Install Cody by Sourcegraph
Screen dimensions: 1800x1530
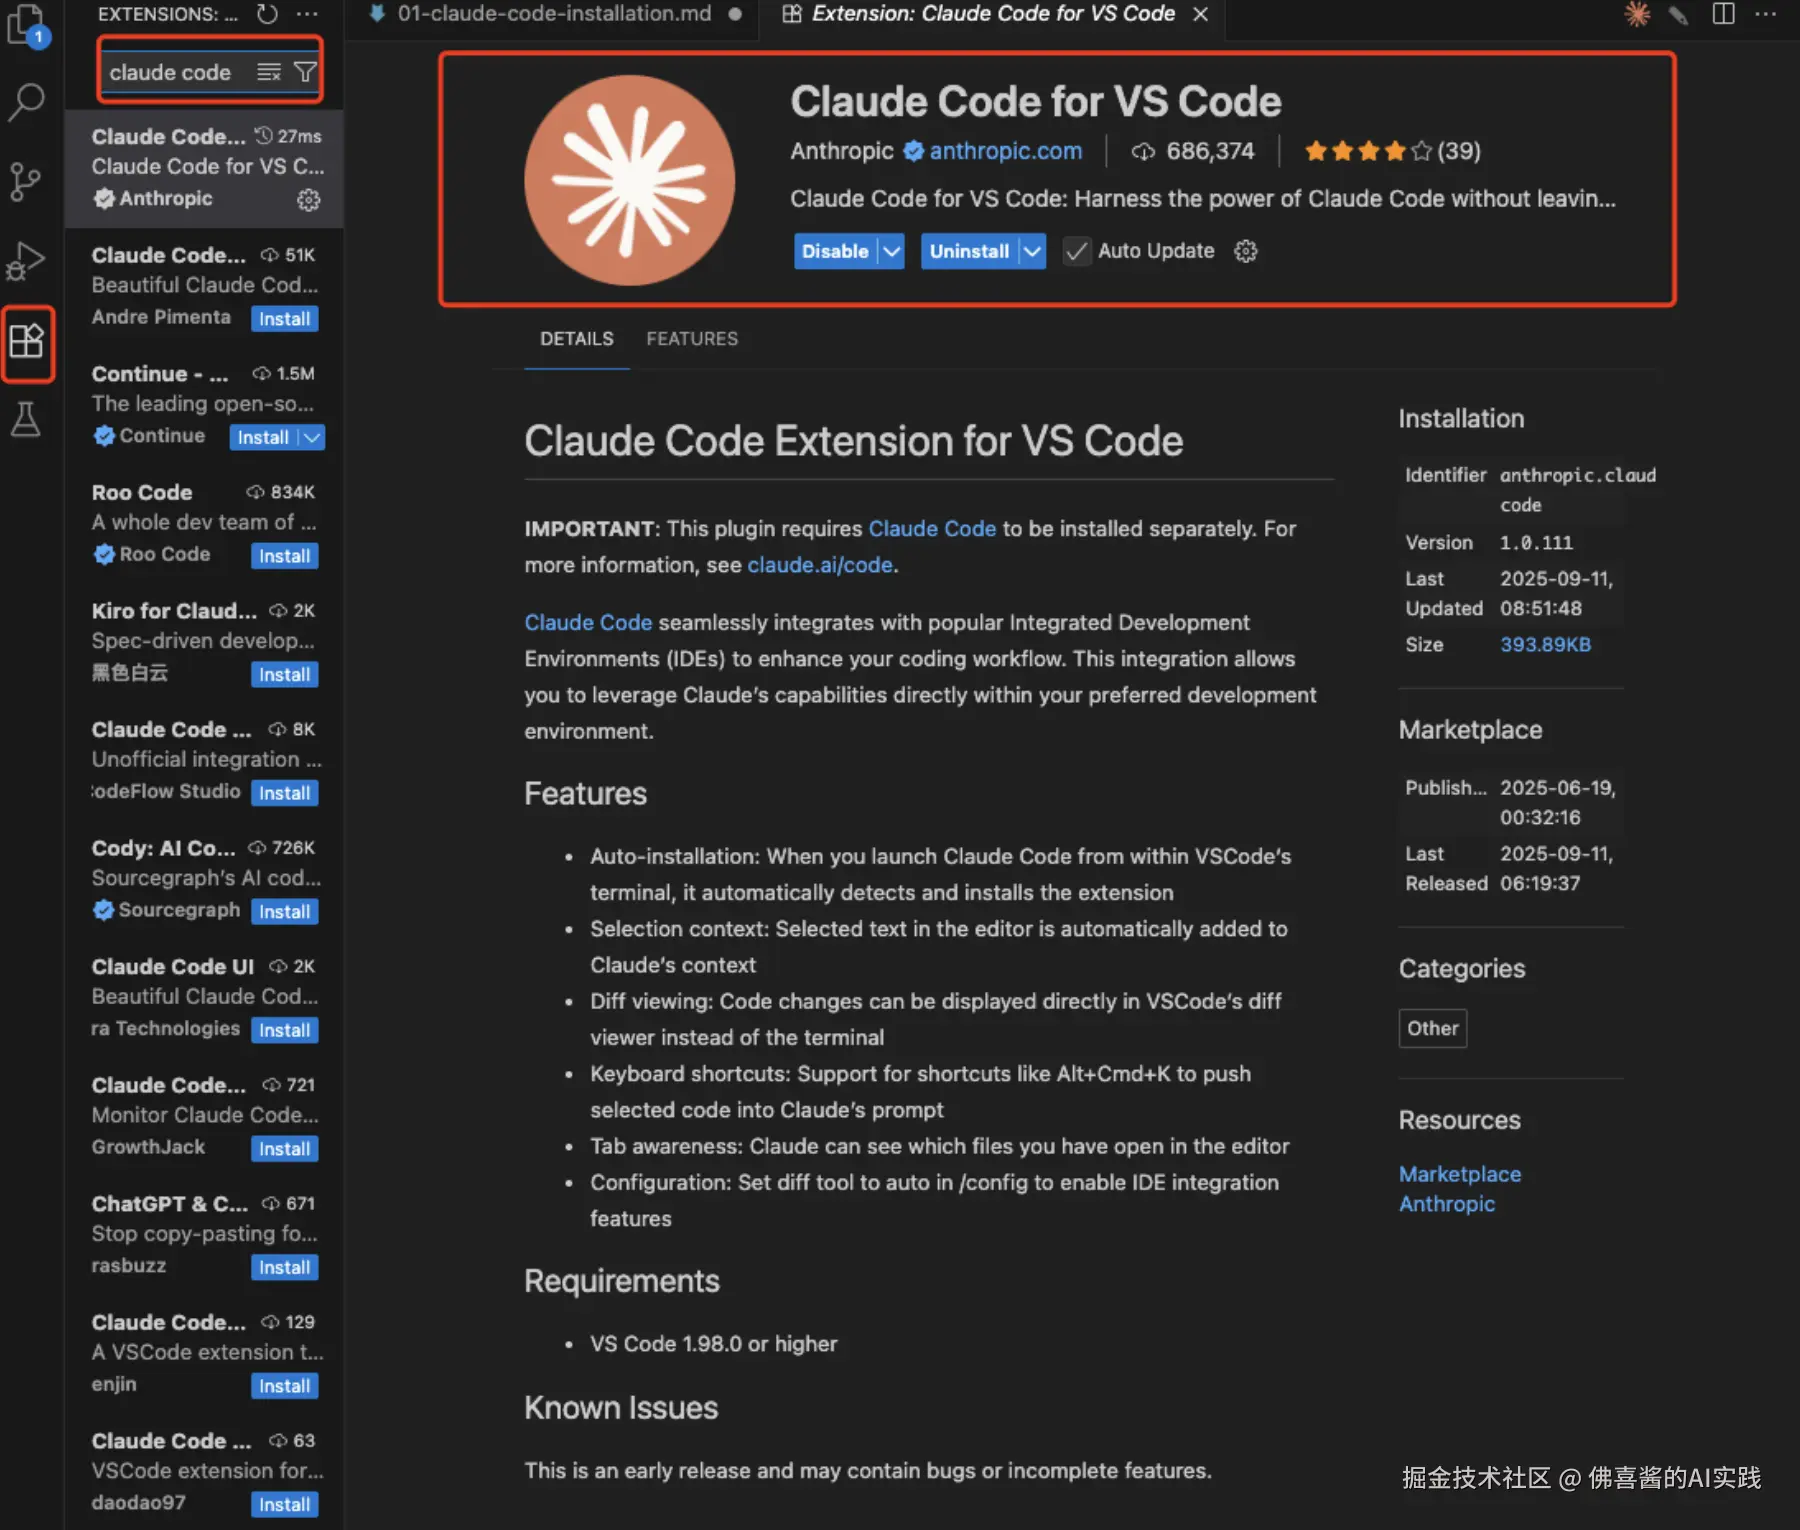[x=285, y=912]
